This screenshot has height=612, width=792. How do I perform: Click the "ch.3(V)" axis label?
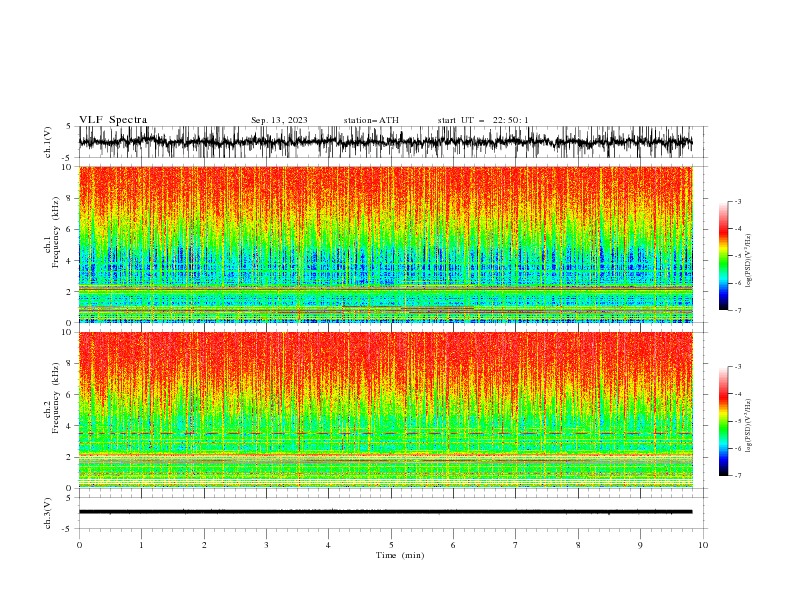click(48, 513)
